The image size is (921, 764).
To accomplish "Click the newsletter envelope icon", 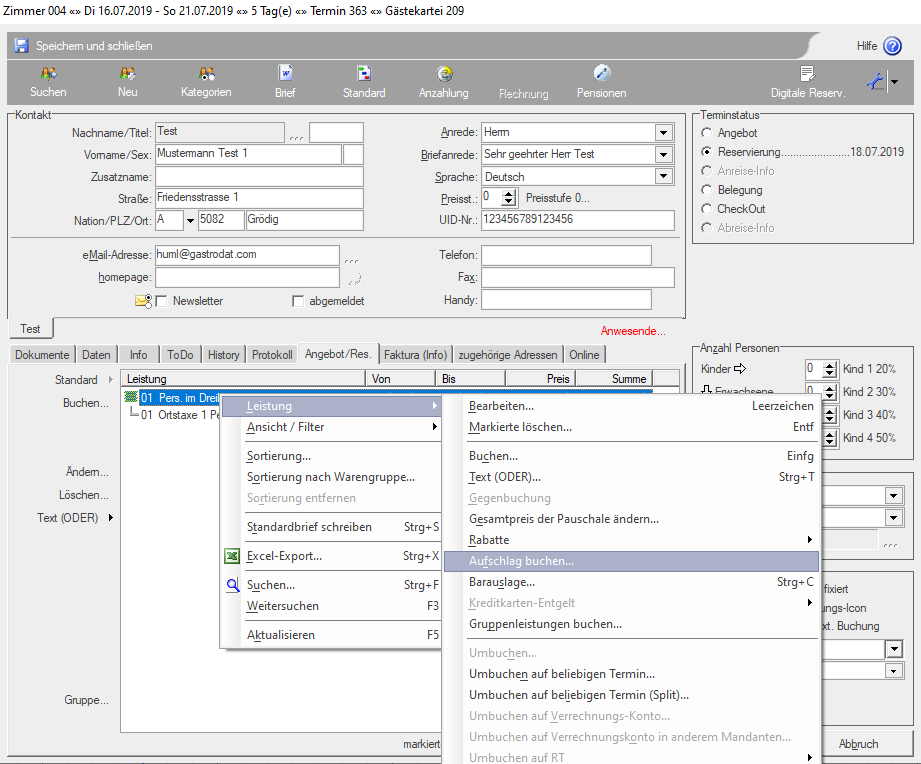I will coord(143,301).
